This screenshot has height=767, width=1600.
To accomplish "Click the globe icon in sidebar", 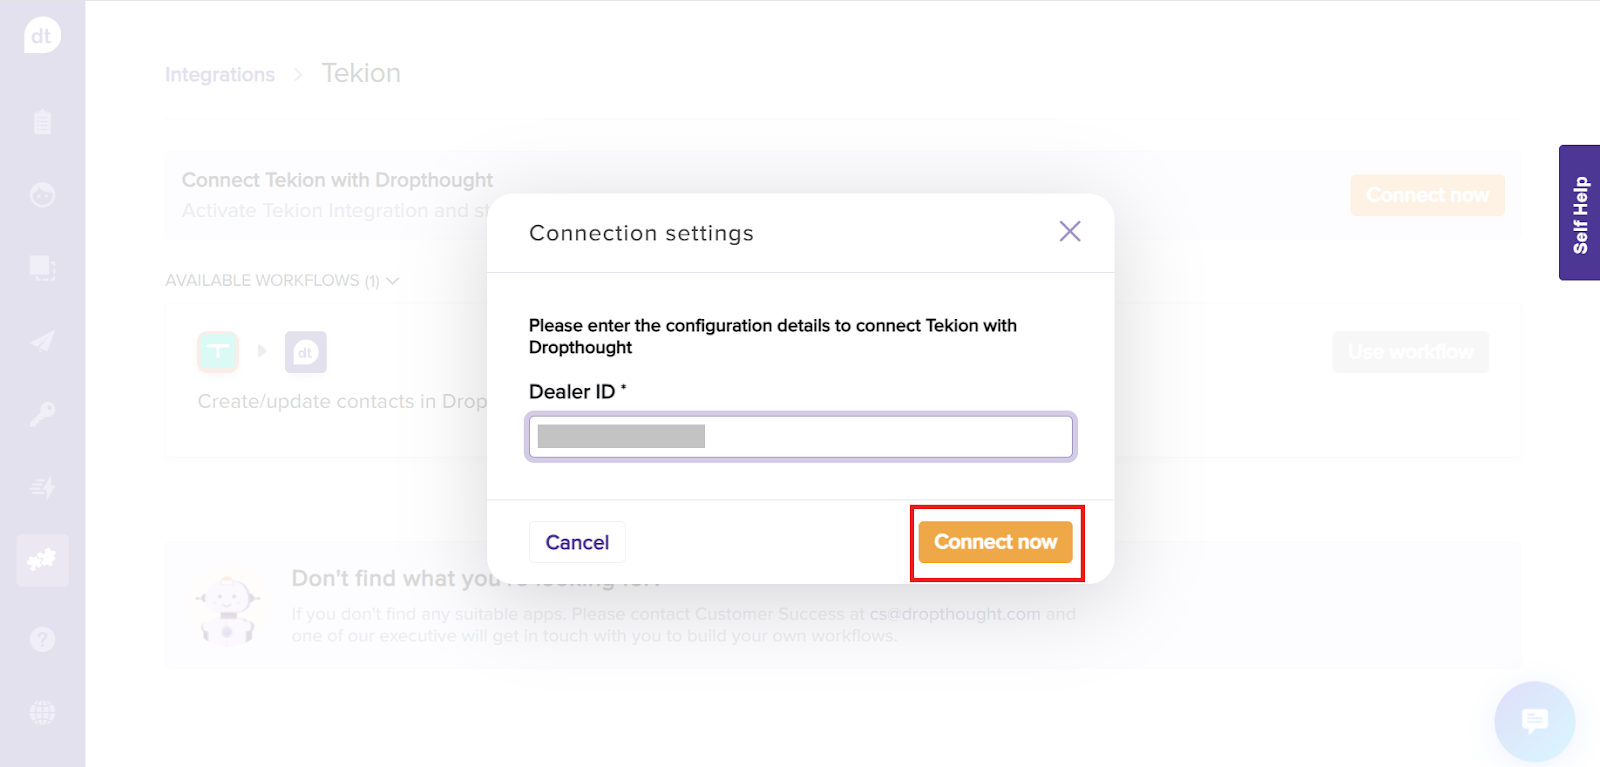I will point(42,713).
